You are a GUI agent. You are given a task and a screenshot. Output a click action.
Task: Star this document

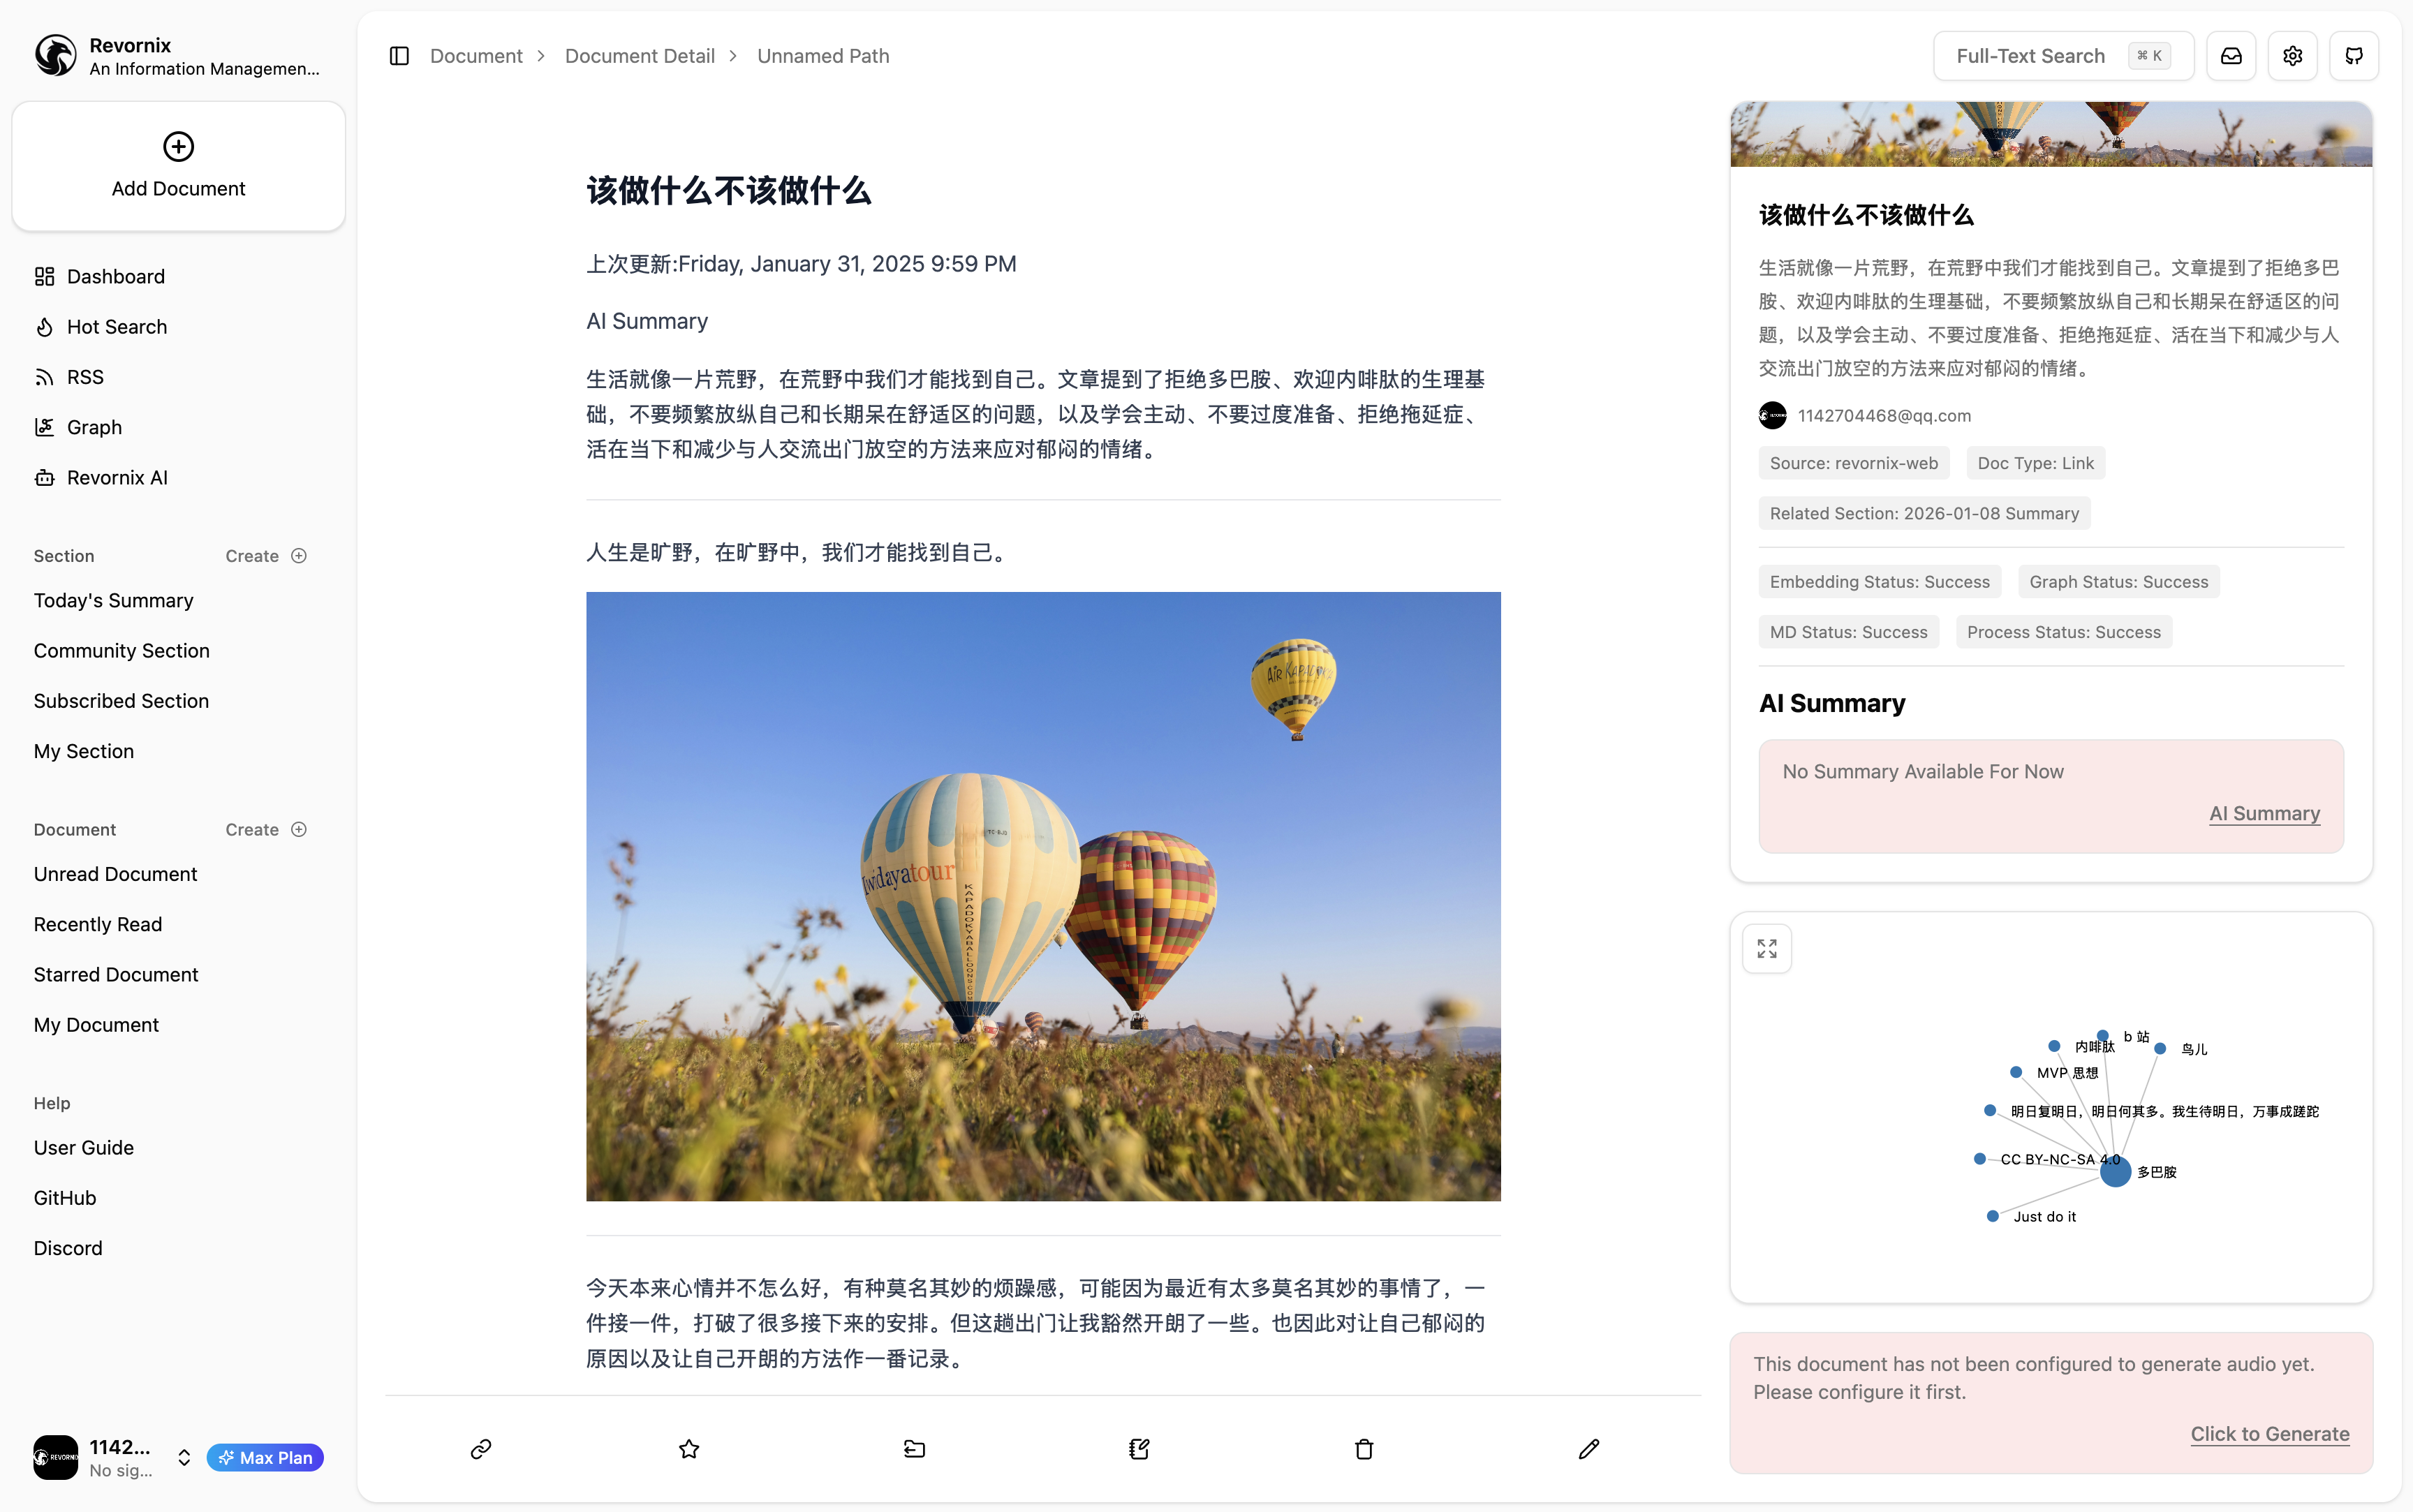coord(688,1448)
